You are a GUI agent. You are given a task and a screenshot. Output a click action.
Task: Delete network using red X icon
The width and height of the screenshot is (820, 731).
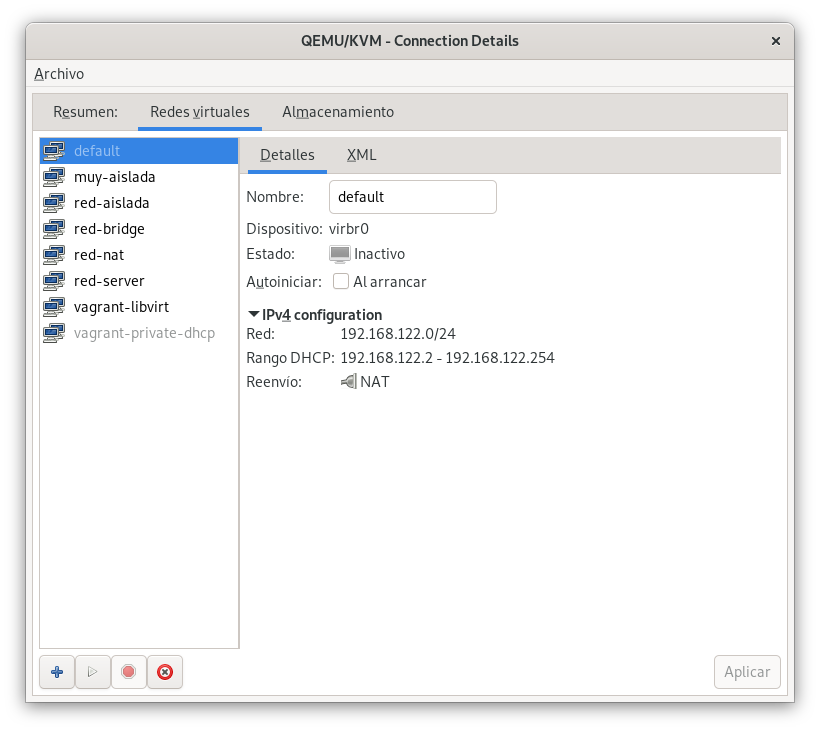click(x=165, y=672)
